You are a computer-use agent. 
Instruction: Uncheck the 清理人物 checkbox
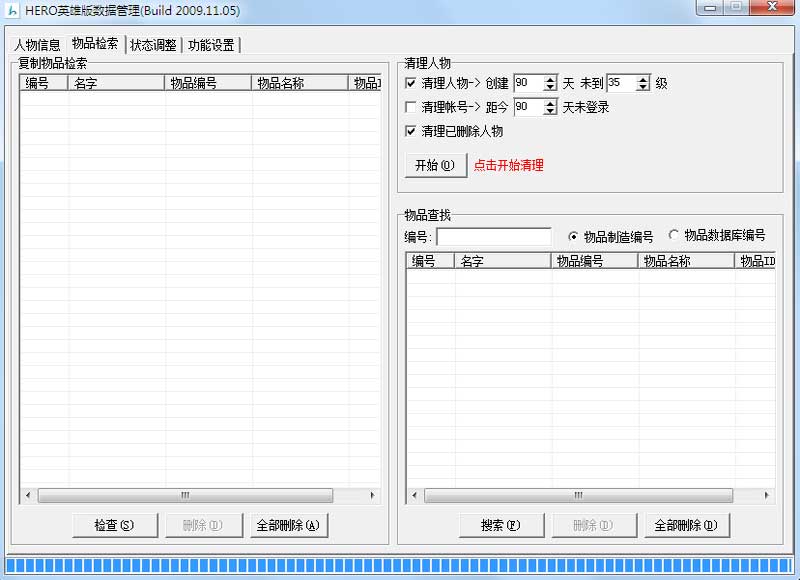coord(411,83)
